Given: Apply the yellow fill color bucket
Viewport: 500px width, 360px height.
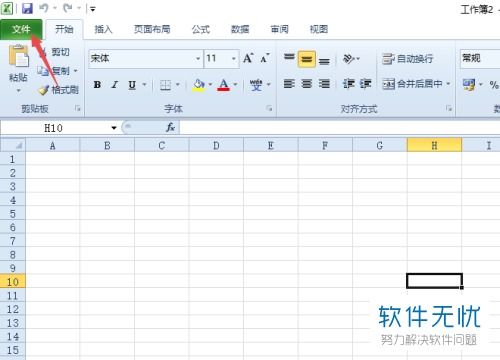Looking at the screenshot, I should (x=199, y=85).
